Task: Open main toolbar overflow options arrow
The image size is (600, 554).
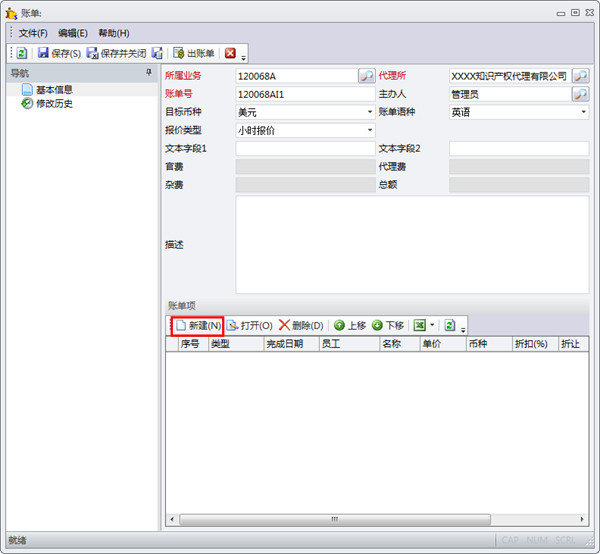Action: (243, 58)
